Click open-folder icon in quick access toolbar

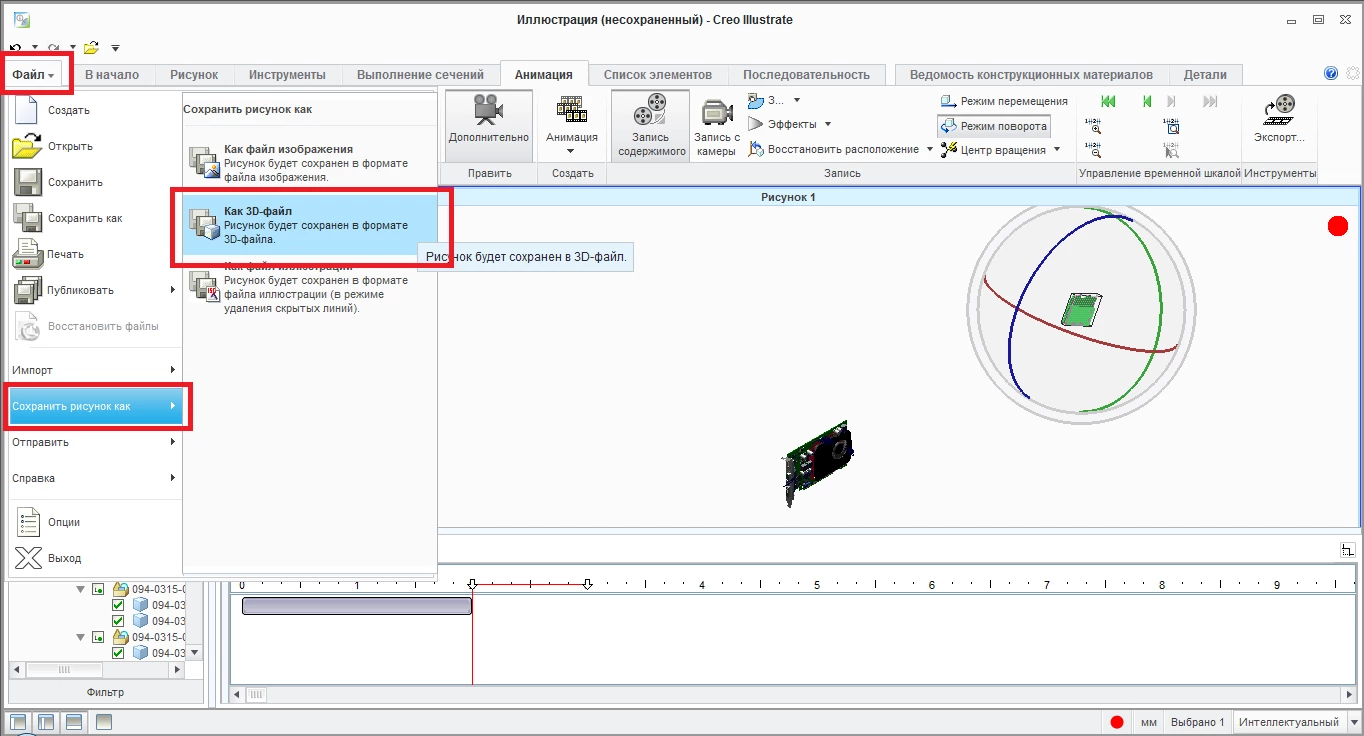coord(91,47)
